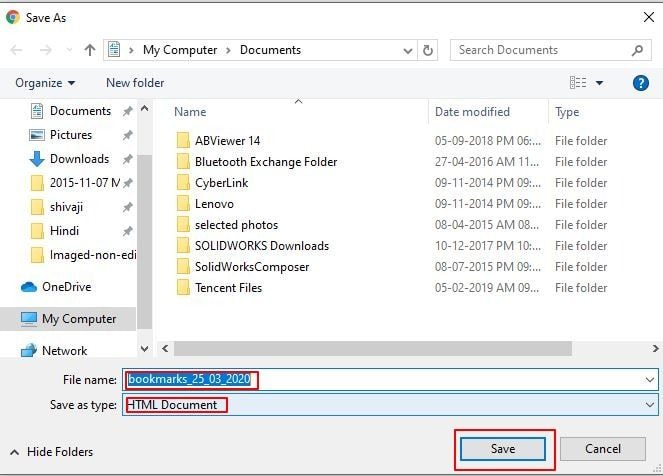Select the OneDrive cloud icon
Screen dimensions: 663x476
pos(29,287)
